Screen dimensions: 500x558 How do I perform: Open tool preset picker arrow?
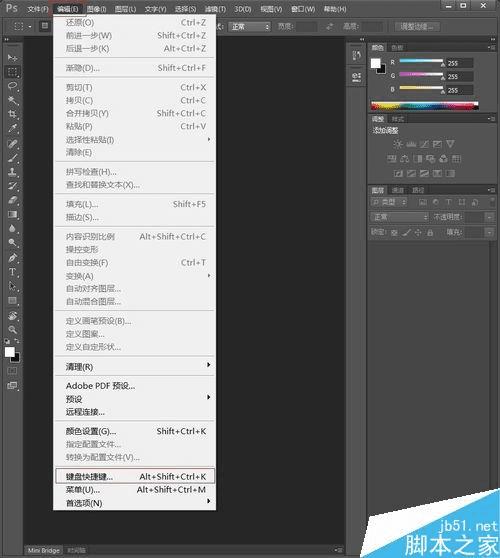coord(30,27)
